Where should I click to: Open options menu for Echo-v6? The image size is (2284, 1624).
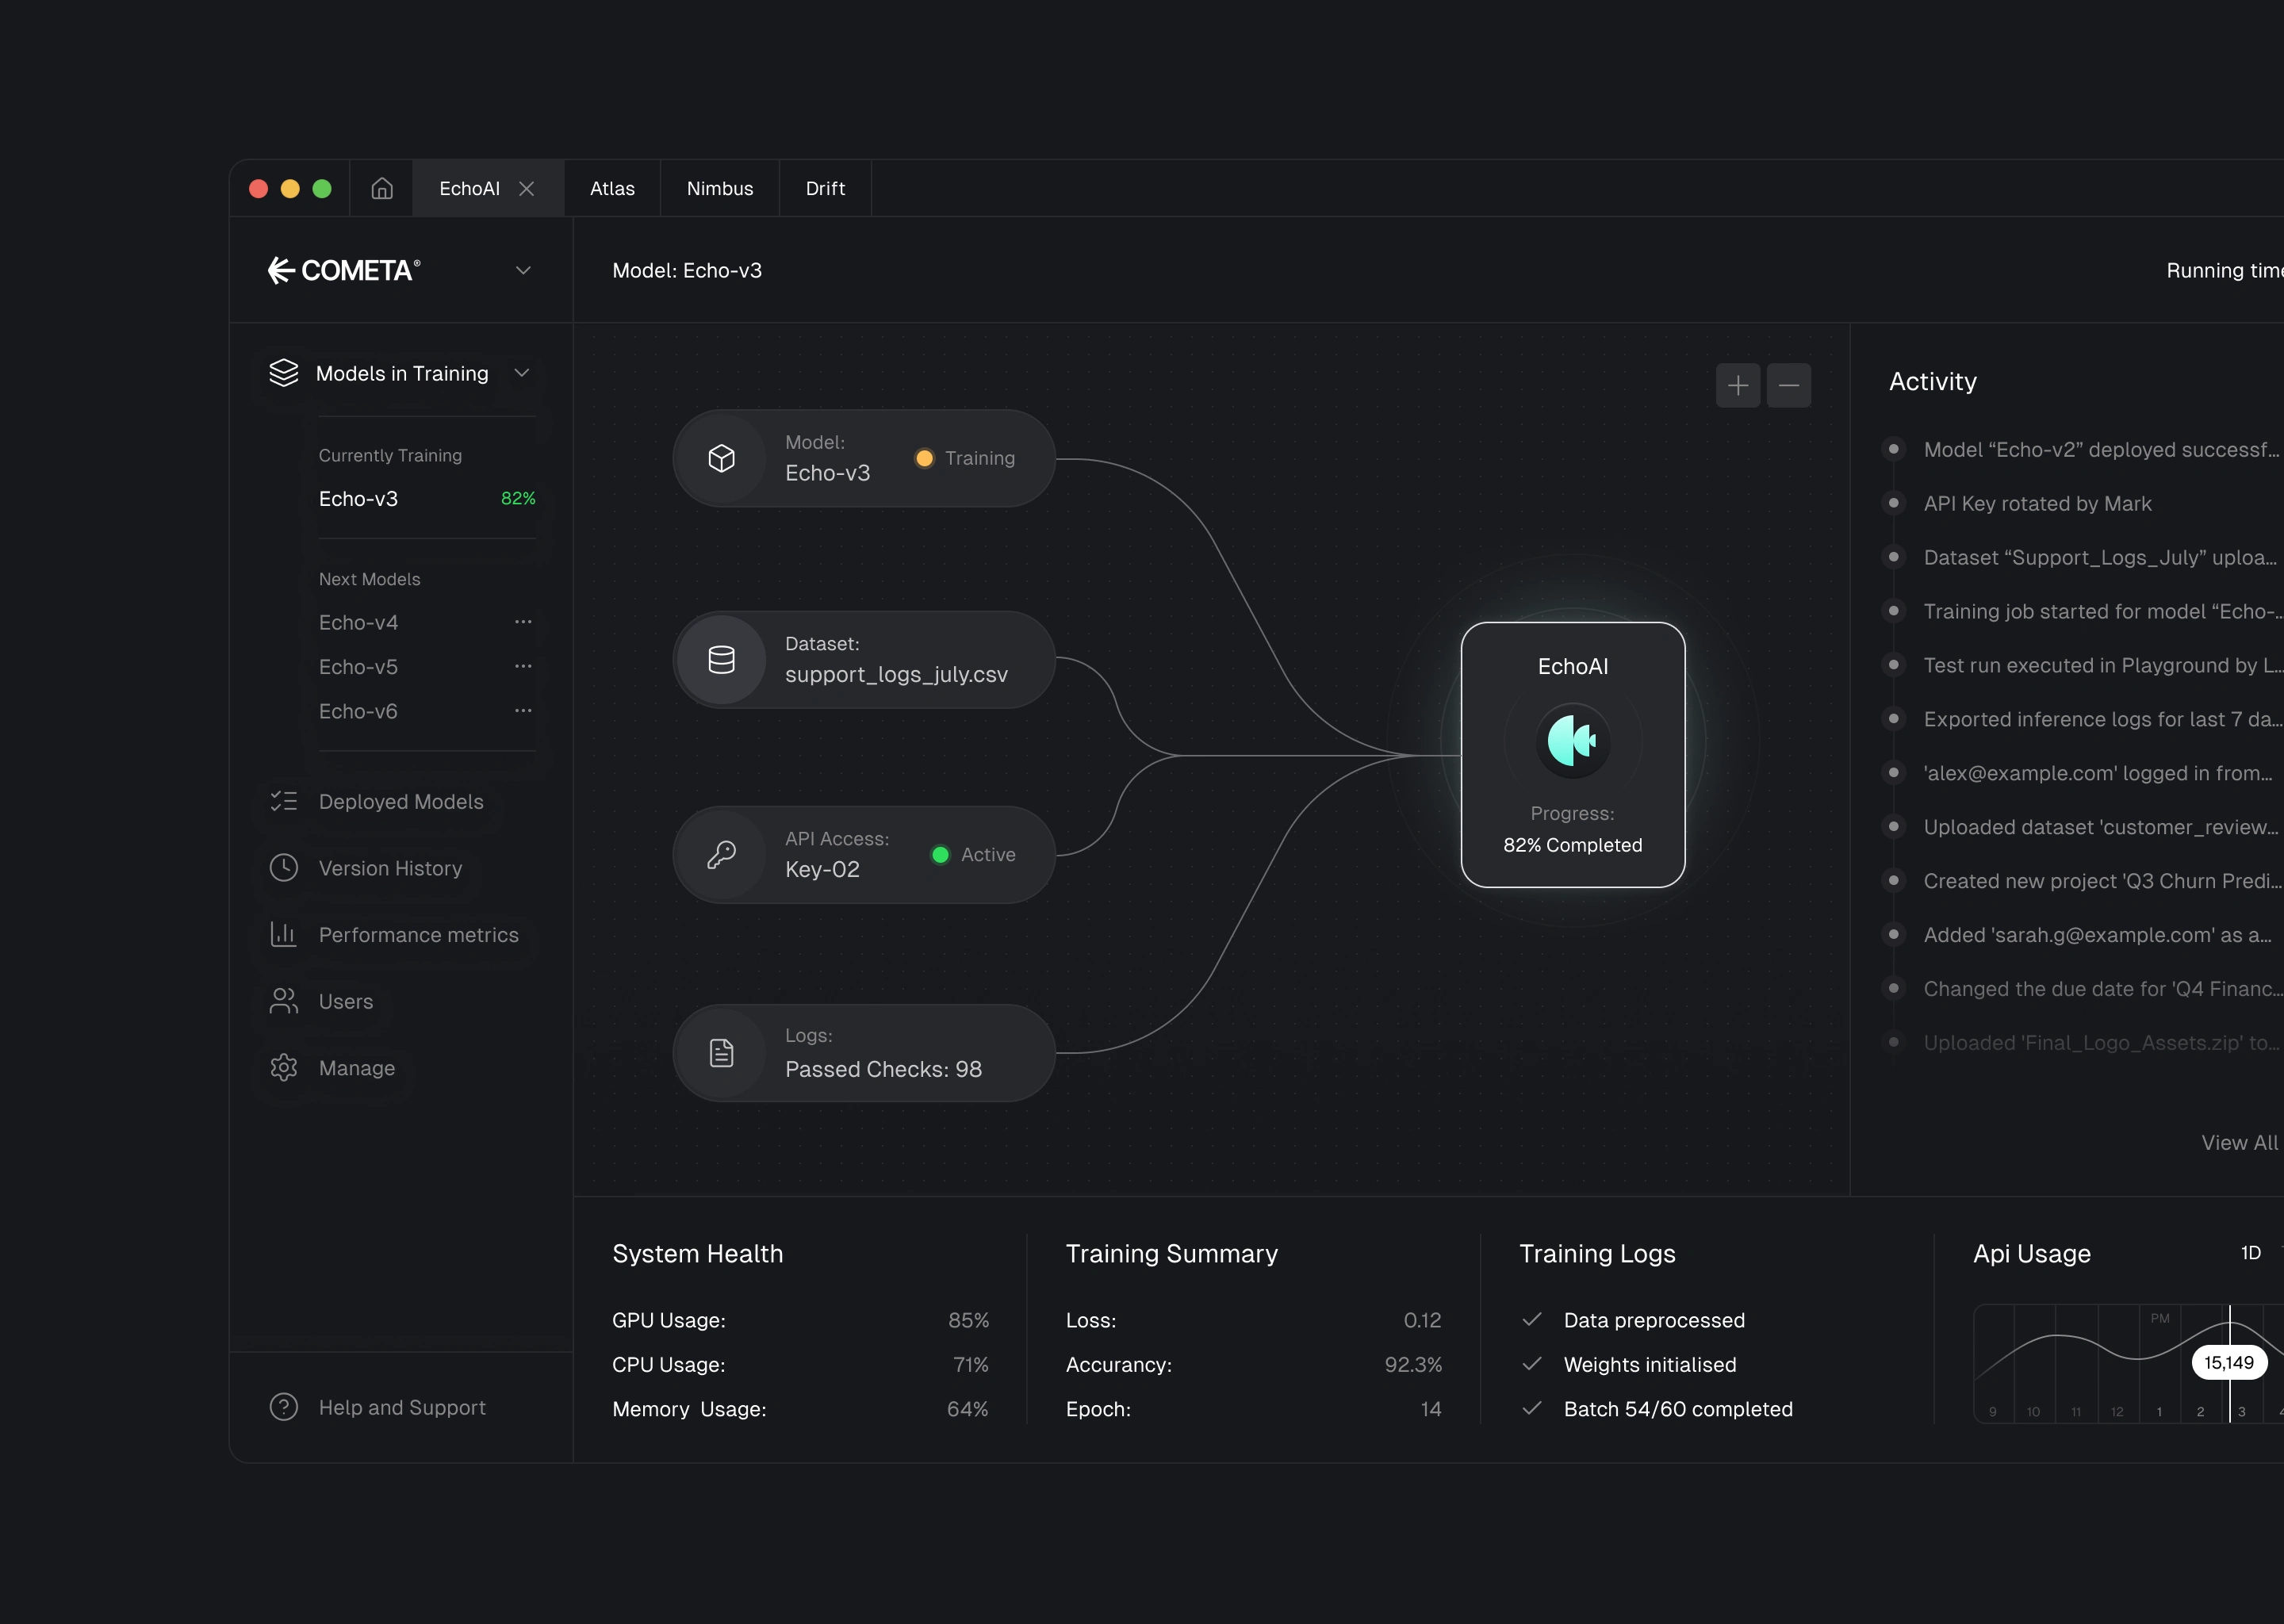coord(523,711)
